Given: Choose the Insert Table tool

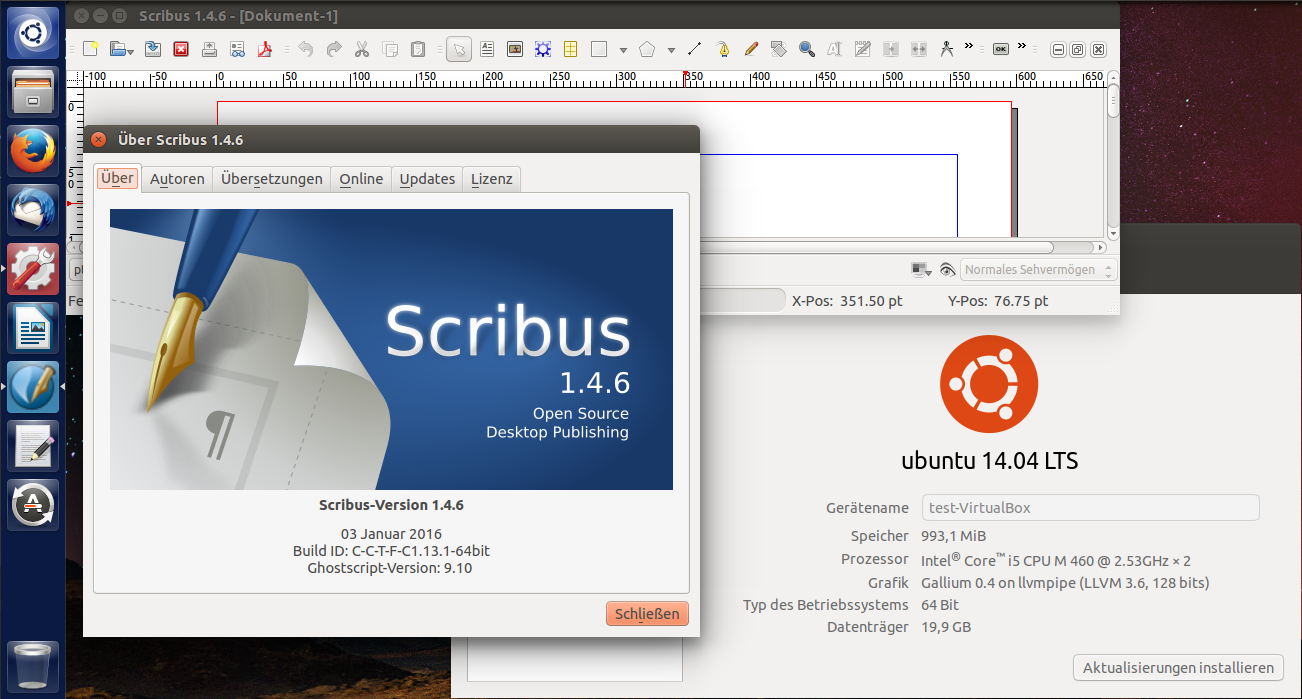Looking at the screenshot, I should coord(571,49).
